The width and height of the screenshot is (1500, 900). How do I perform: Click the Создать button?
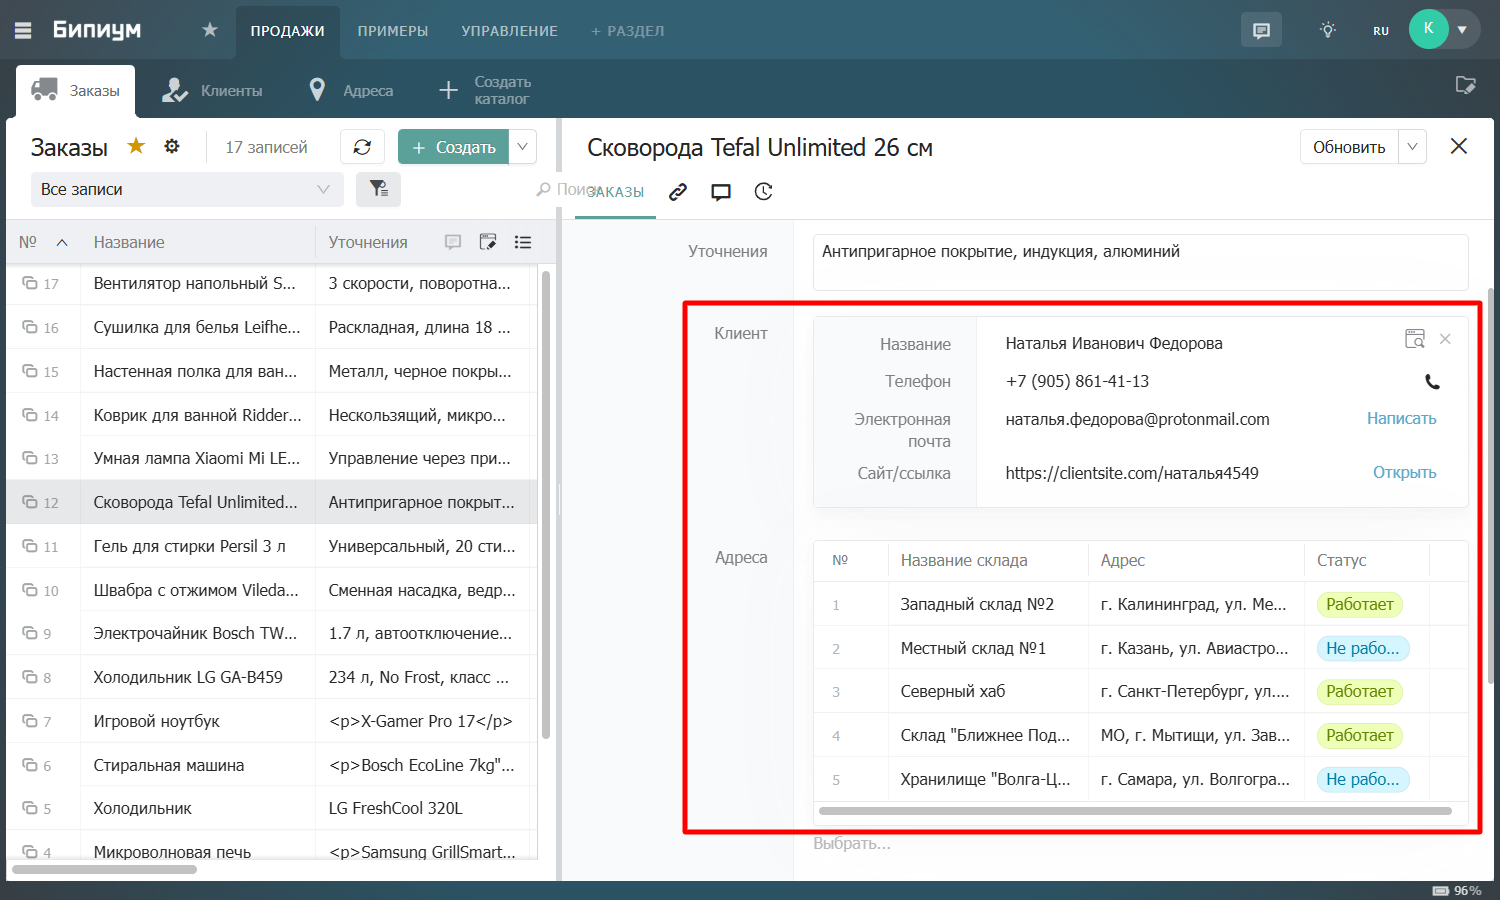(453, 147)
